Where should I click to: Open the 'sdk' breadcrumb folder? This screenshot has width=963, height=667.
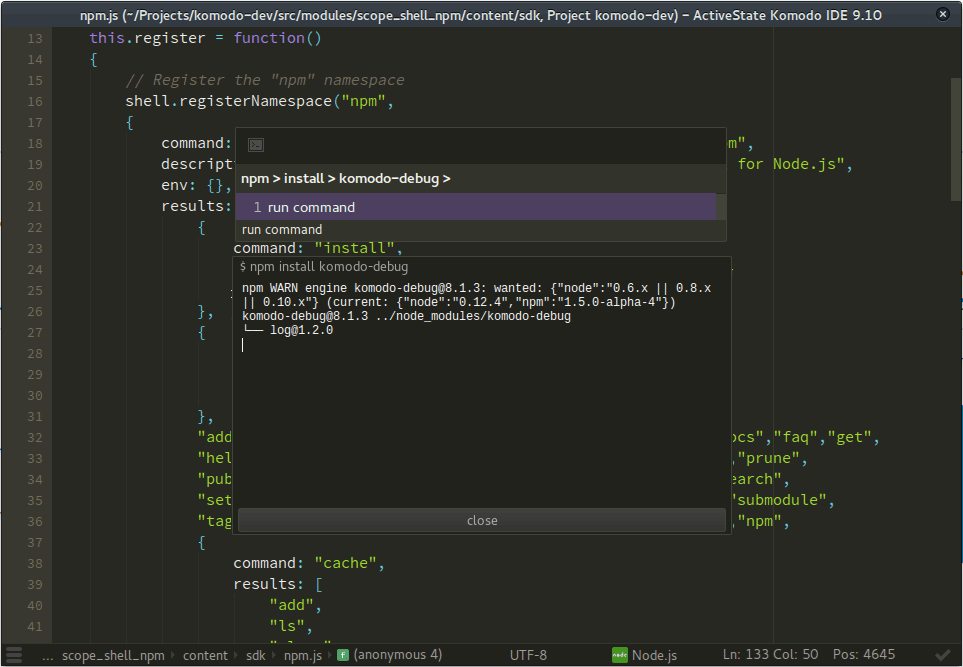coord(255,655)
